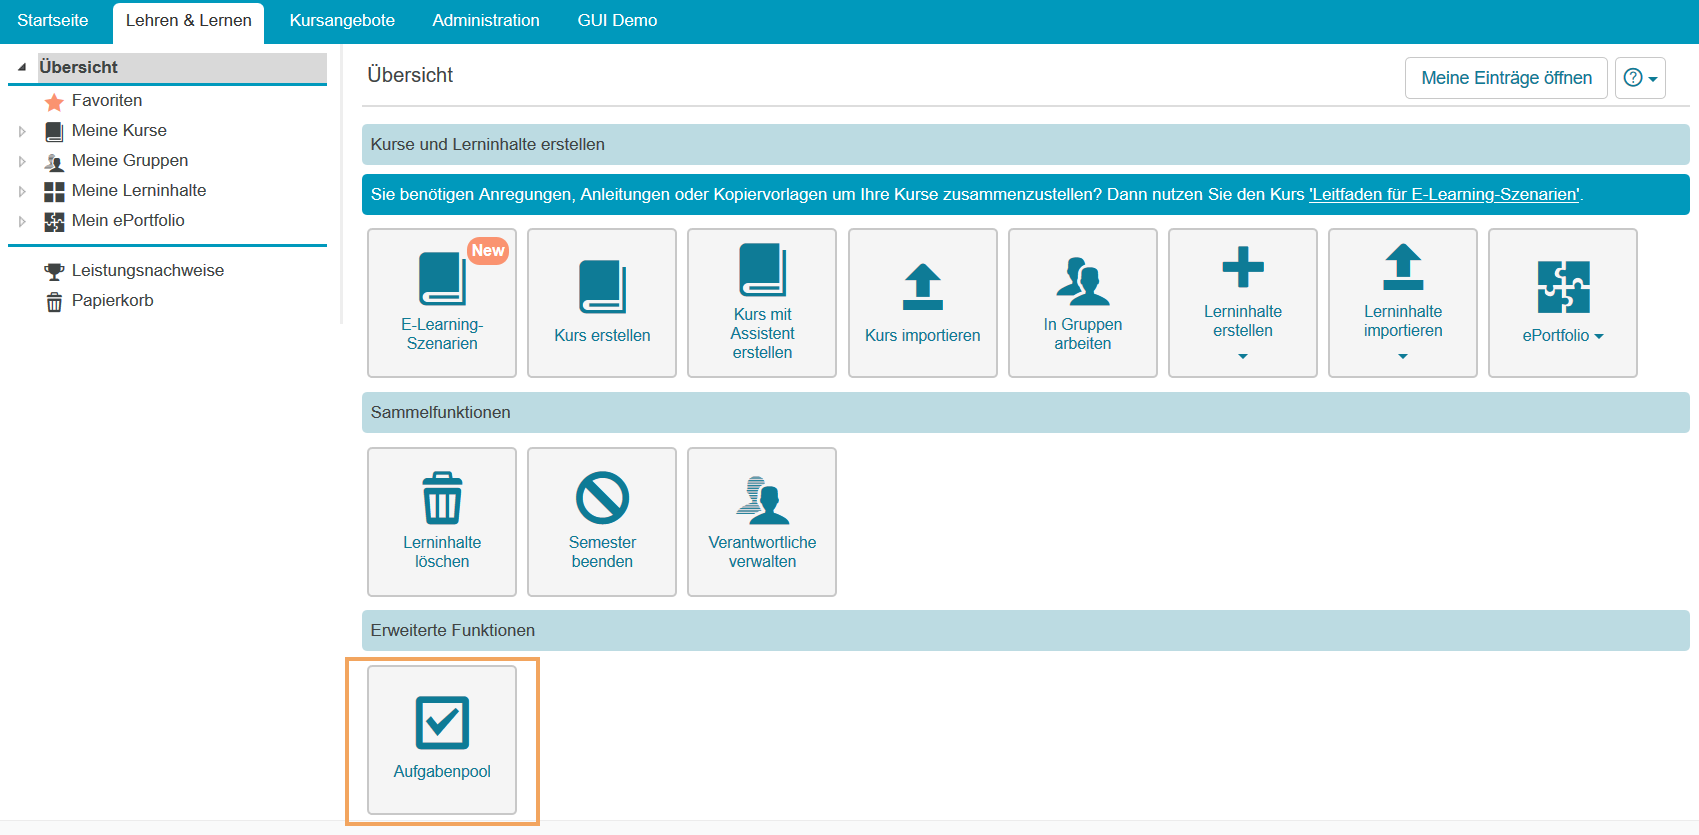Click the Kurs erstellen book icon

[602, 287]
